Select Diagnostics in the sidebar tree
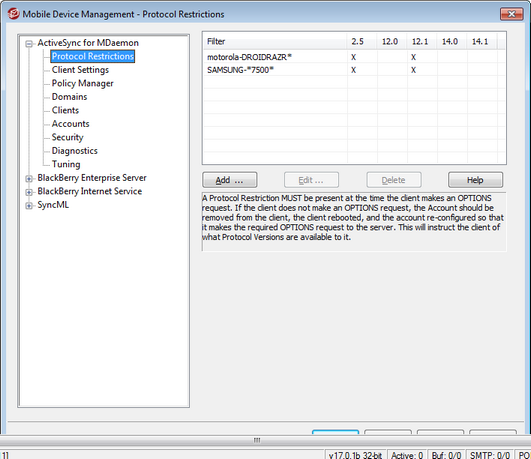This screenshot has width=531, height=459. pyautogui.click(x=75, y=151)
